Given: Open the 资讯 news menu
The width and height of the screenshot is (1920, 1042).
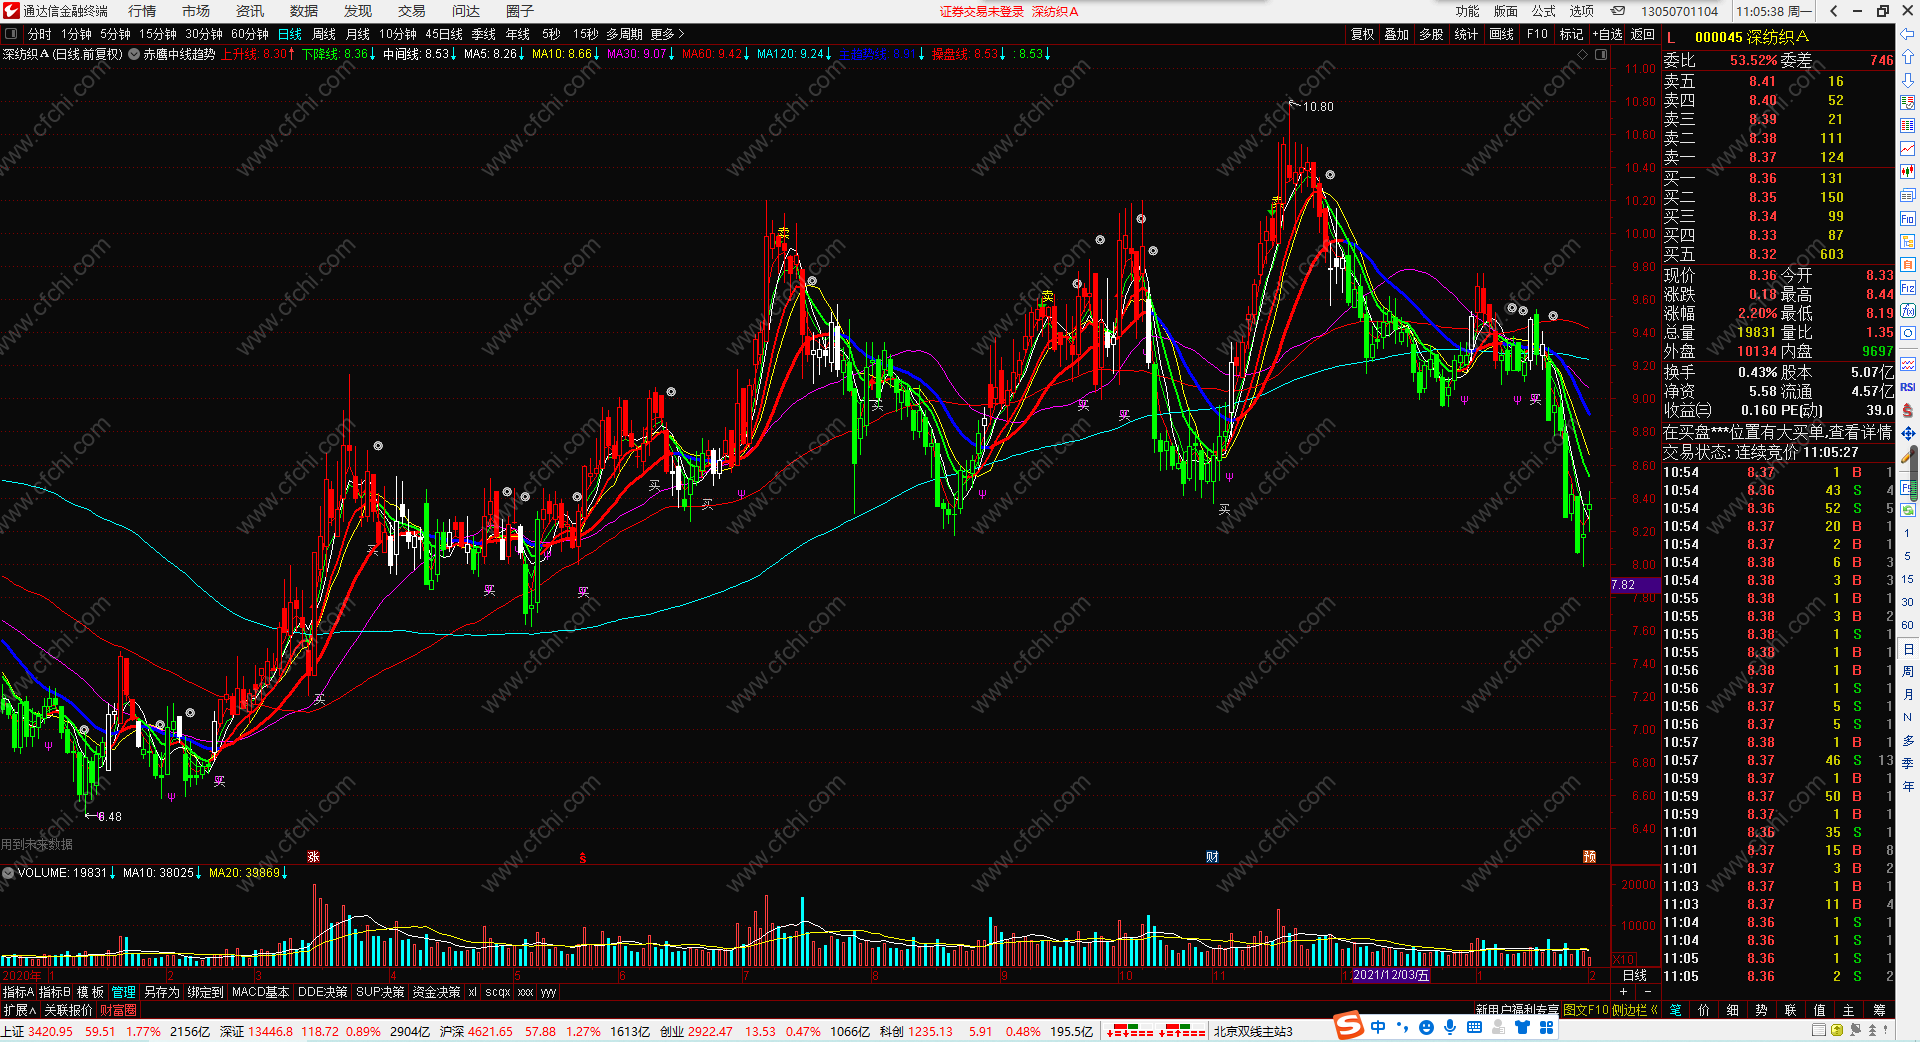Looking at the screenshot, I should (250, 11).
